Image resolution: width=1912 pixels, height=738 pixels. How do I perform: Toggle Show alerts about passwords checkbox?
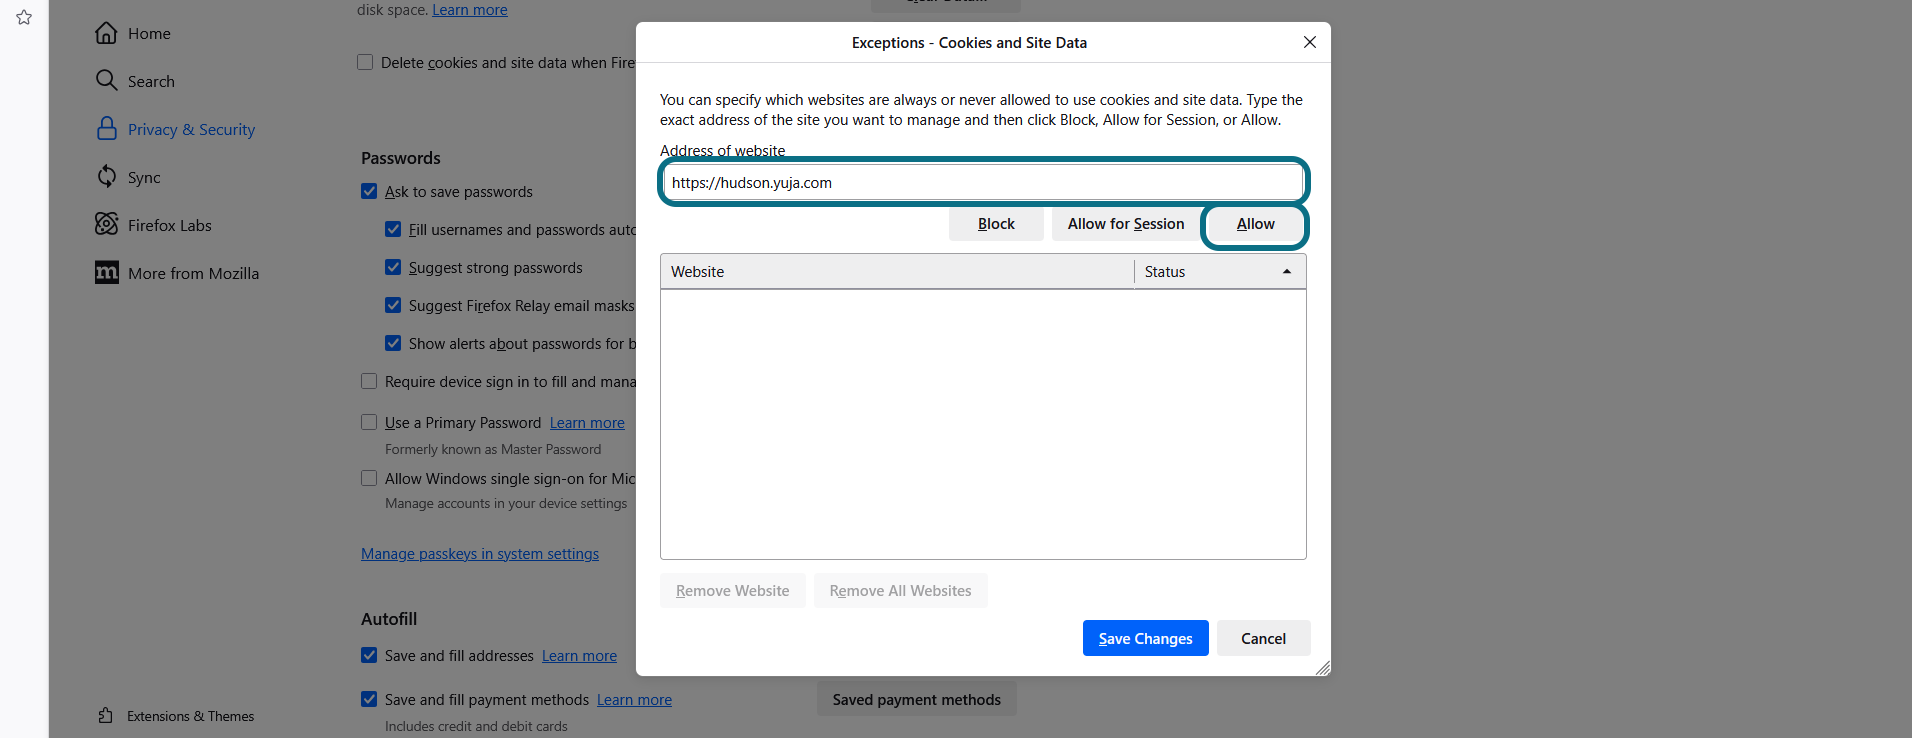pyautogui.click(x=393, y=343)
